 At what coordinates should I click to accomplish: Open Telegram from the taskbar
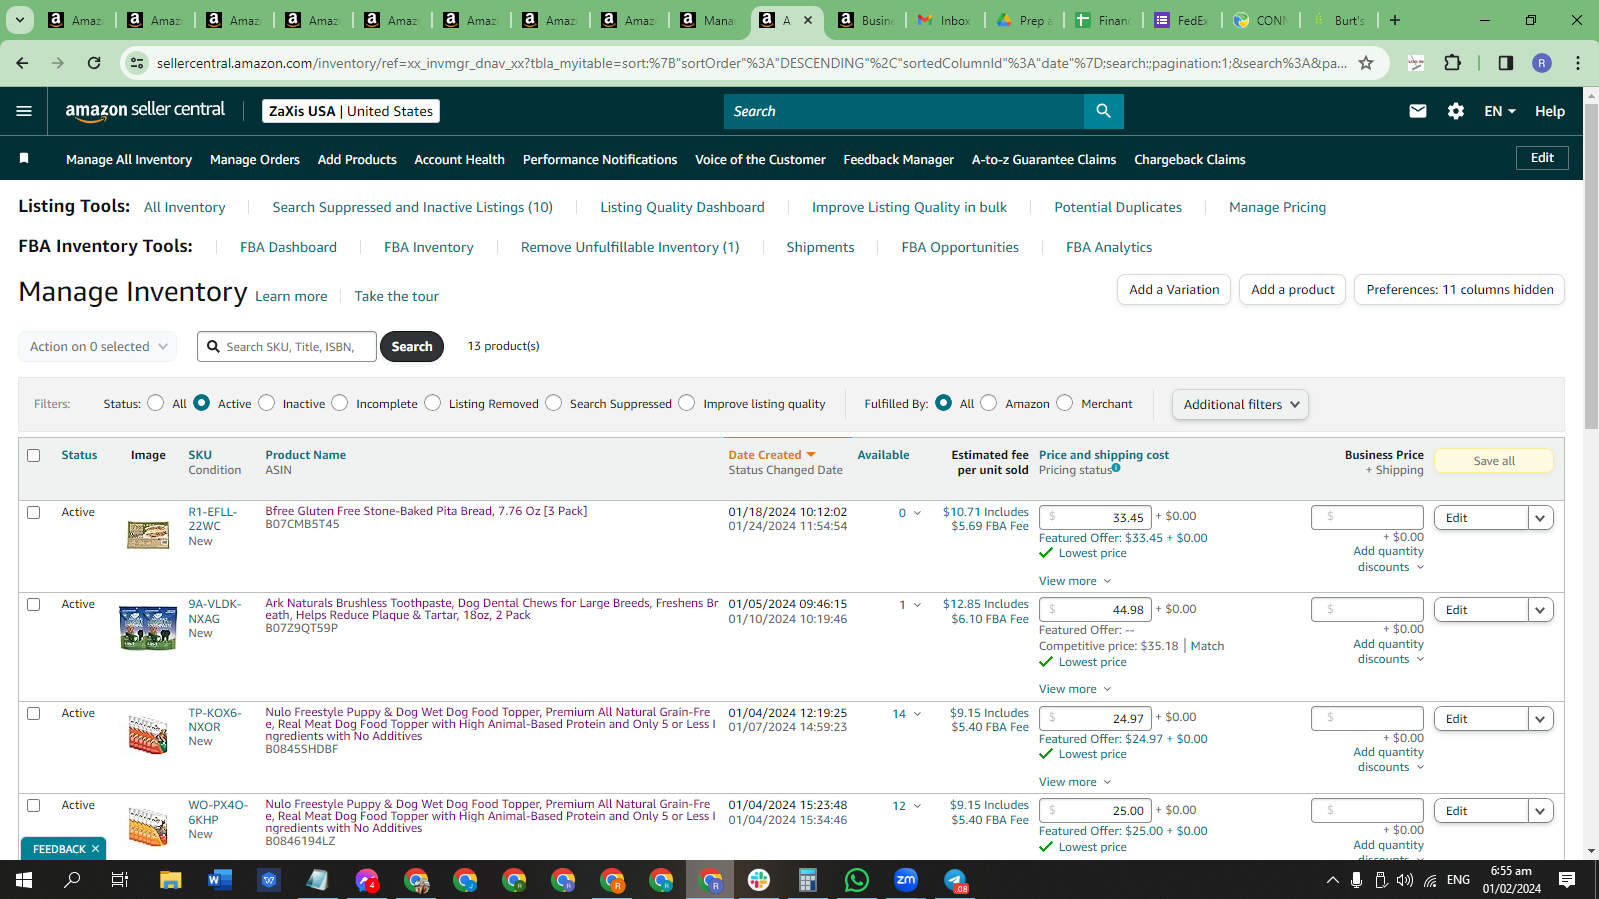coord(956,880)
